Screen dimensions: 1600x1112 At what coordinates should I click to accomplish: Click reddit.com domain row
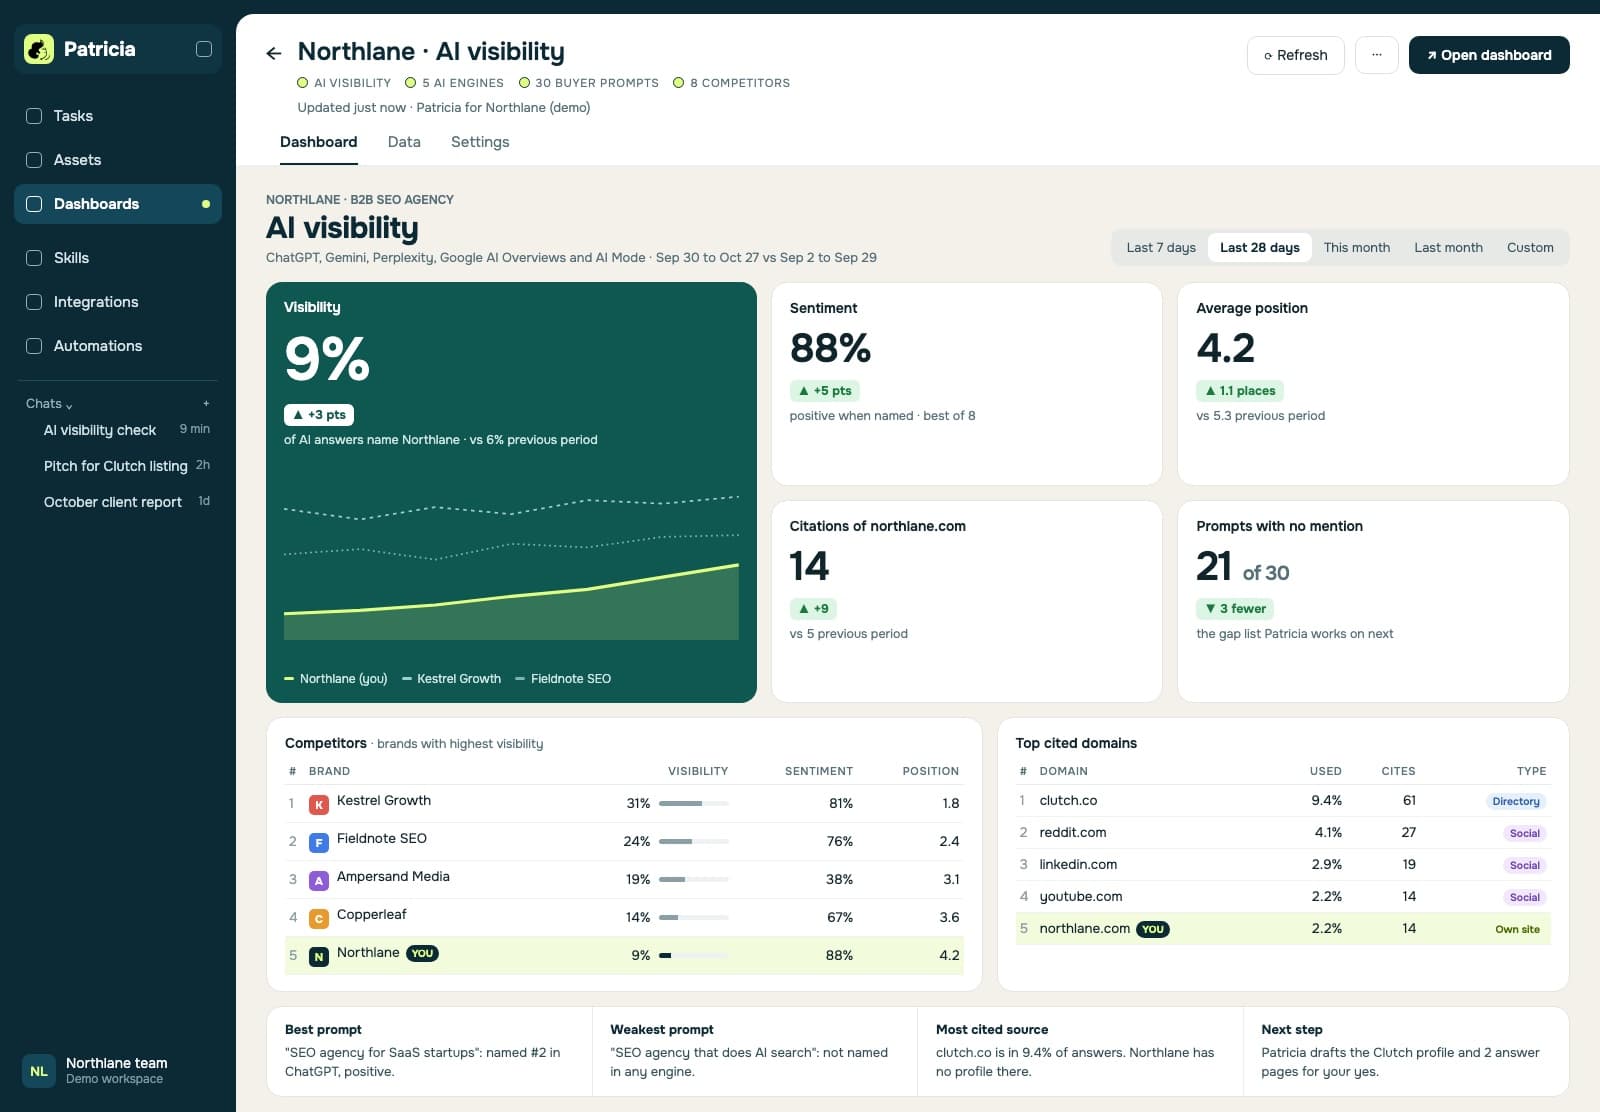tap(1283, 833)
